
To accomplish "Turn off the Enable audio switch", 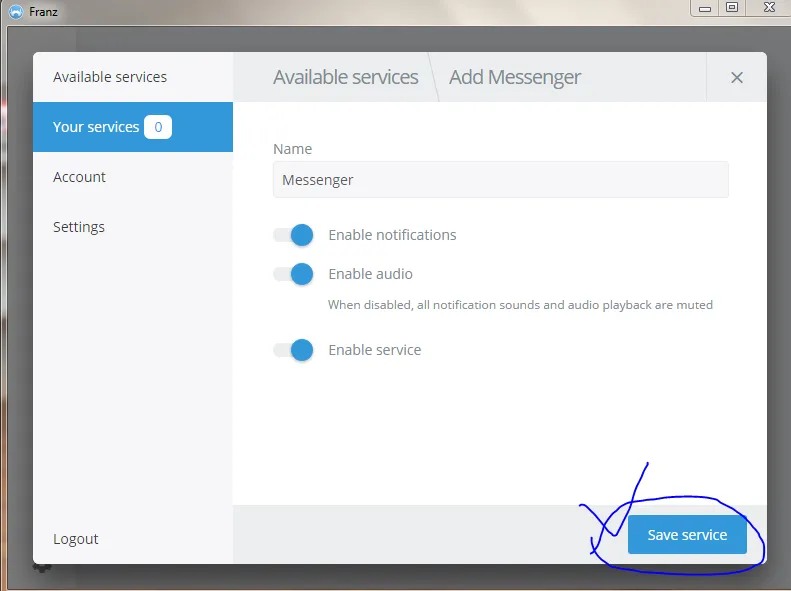I will [293, 274].
